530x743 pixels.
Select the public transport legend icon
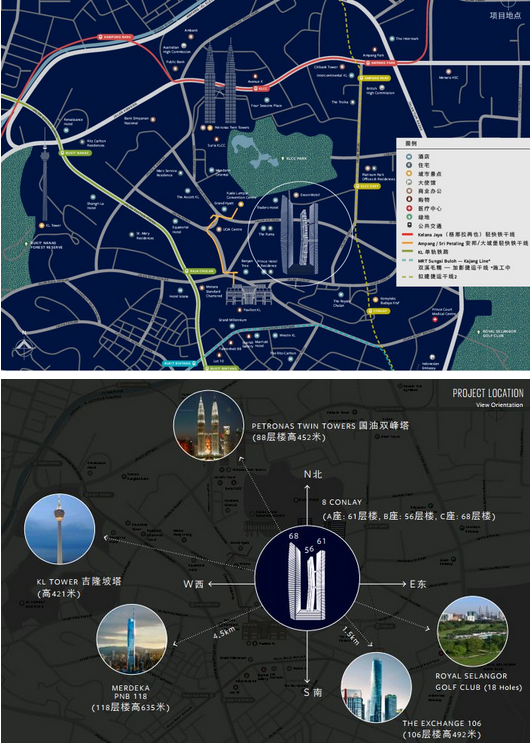click(x=409, y=226)
